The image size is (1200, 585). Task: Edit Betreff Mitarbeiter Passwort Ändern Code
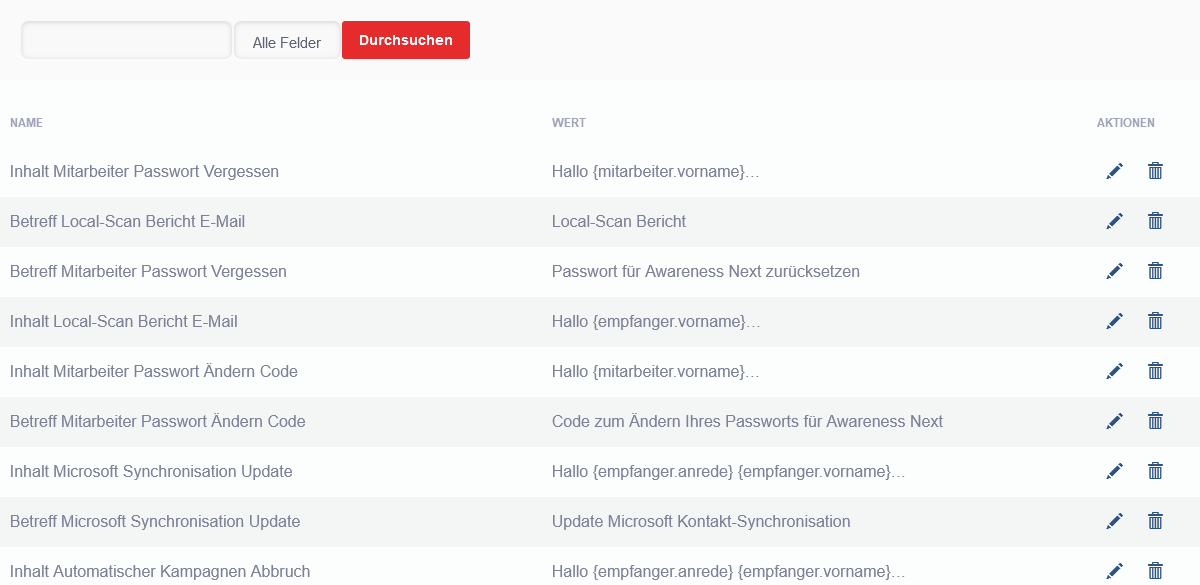[1115, 421]
